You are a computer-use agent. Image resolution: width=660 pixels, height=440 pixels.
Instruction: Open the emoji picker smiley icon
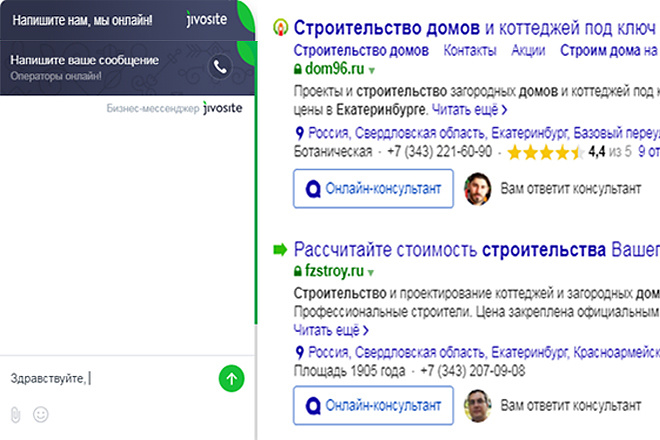click(41, 414)
